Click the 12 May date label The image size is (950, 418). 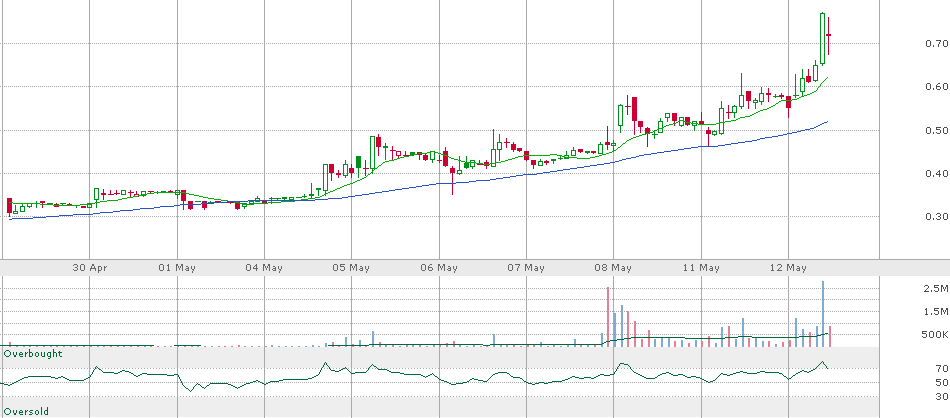tap(788, 267)
